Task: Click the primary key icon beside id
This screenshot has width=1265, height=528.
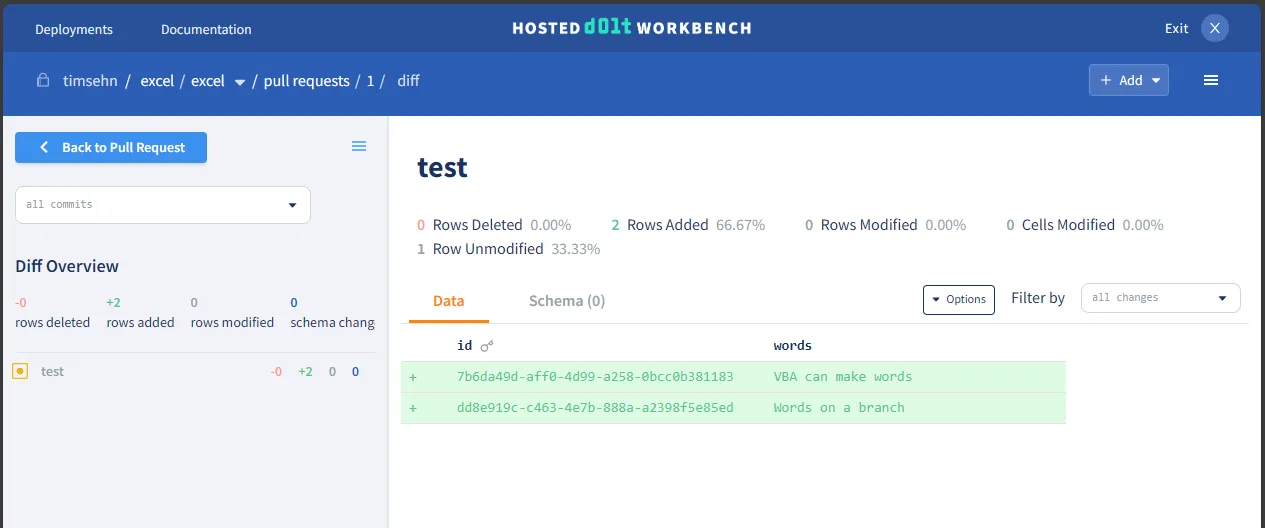Action: click(x=487, y=346)
